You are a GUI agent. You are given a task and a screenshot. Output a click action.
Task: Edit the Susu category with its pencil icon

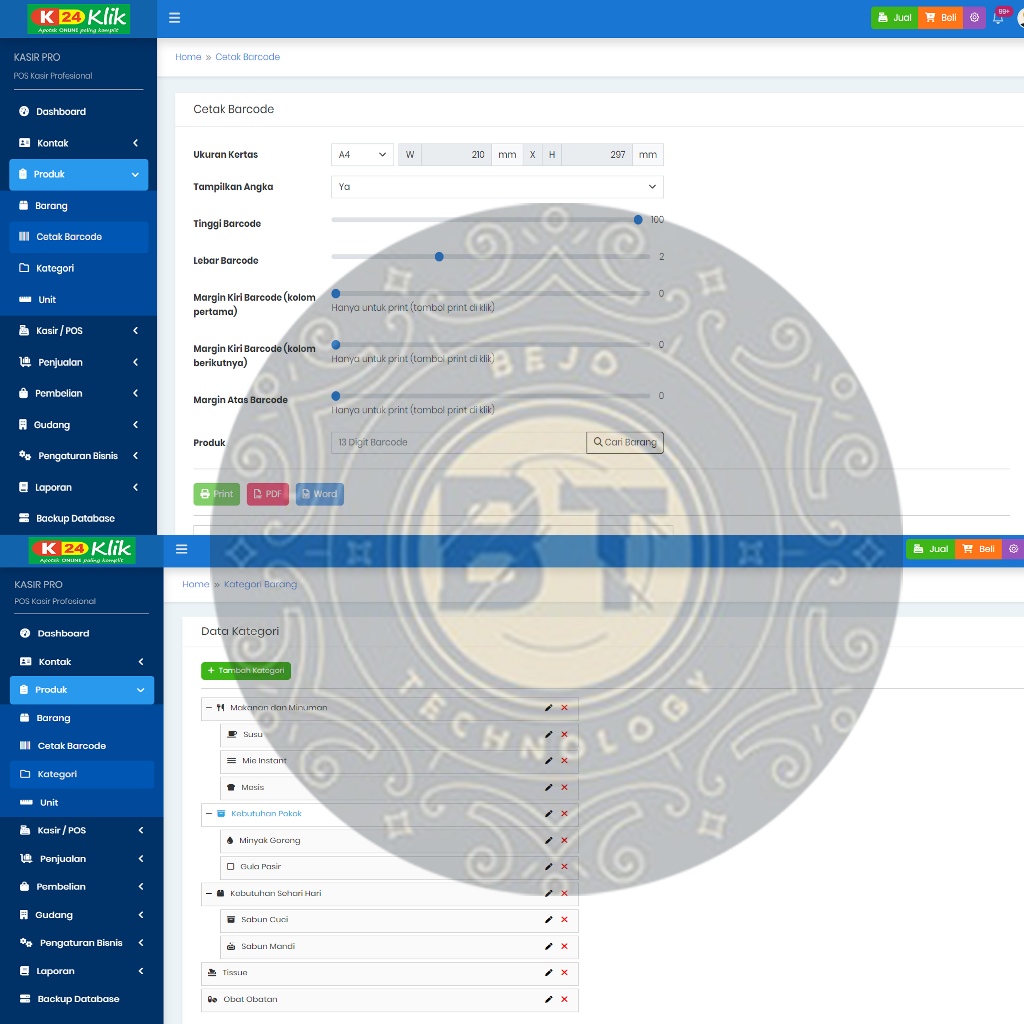(x=549, y=735)
